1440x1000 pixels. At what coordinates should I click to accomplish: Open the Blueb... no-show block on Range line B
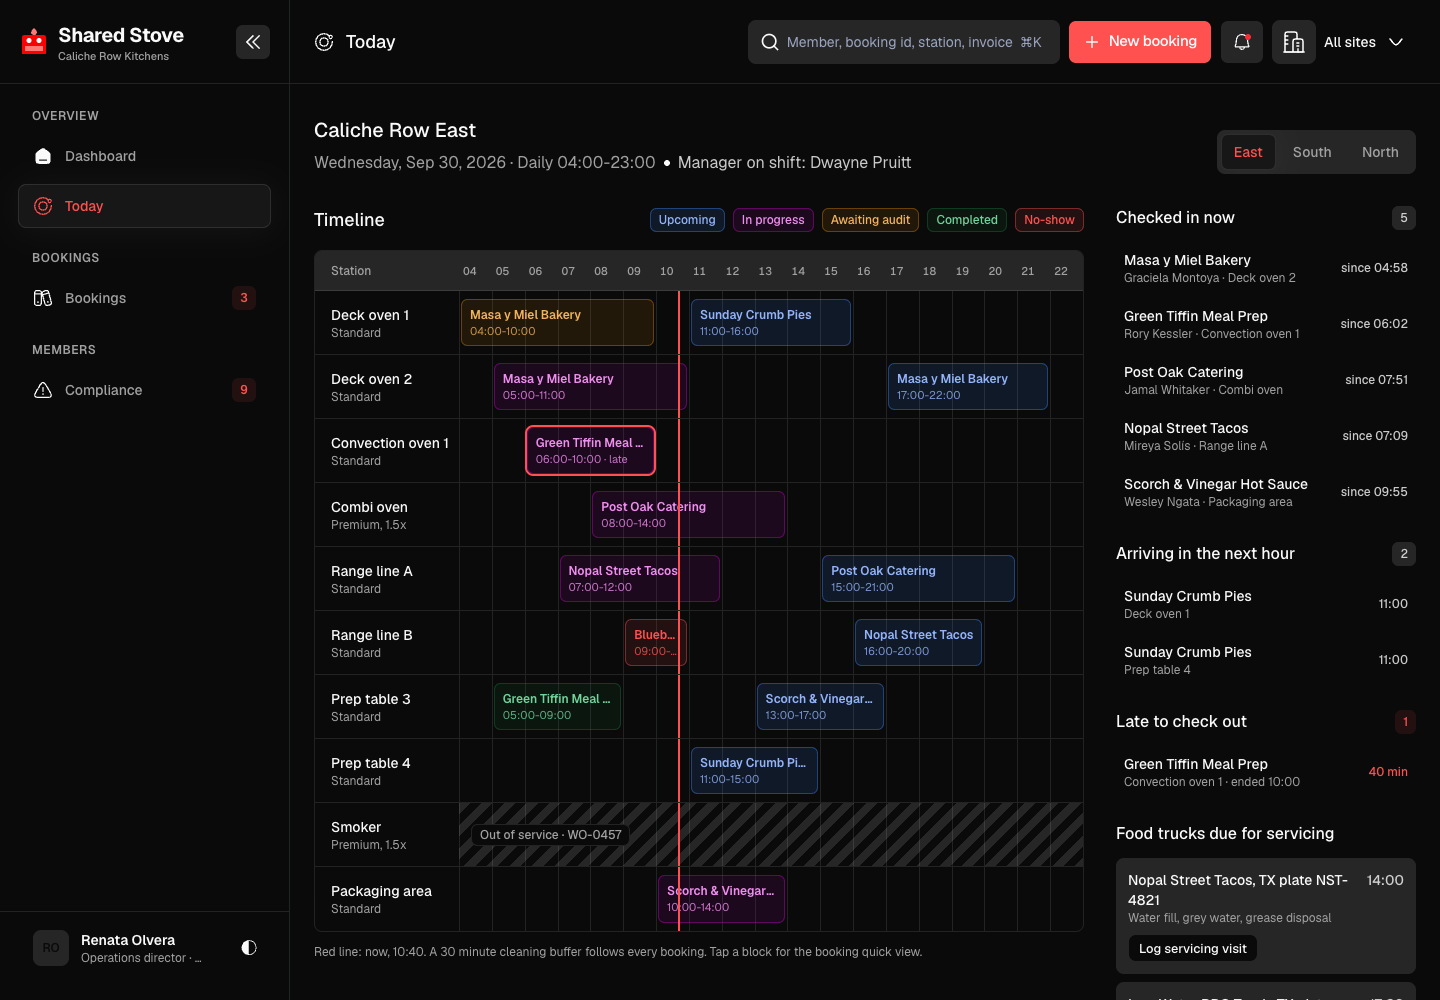point(655,643)
